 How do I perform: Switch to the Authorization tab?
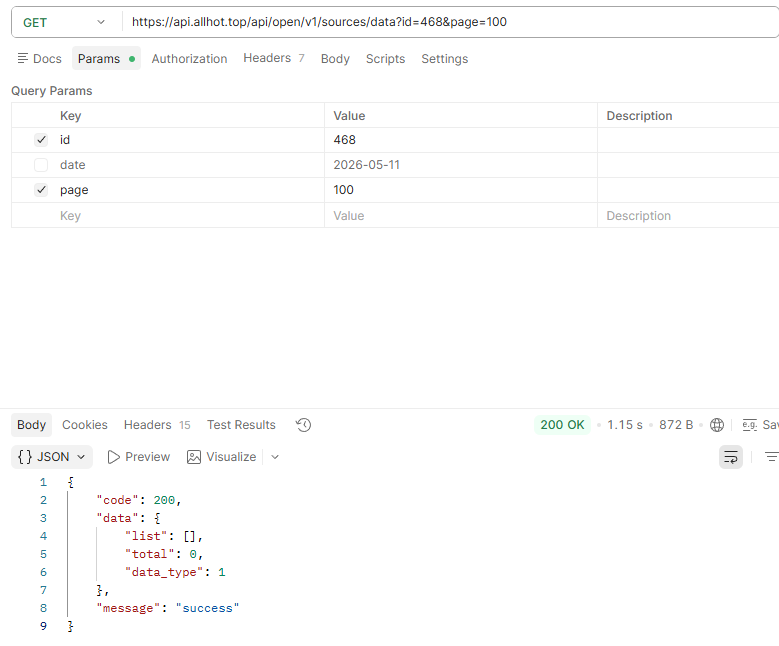(x=189, y=59)
